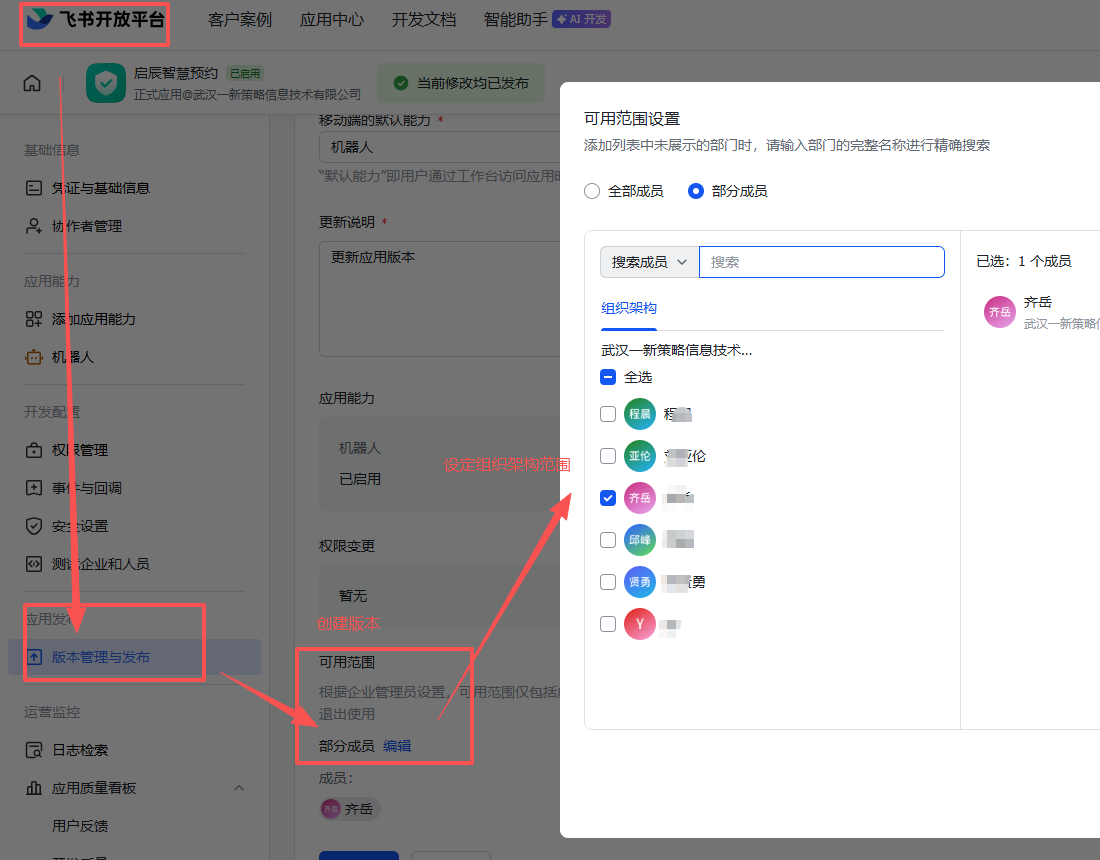Open 智能助手 in top navigation
Viewport: 1100px width, 860px height.
516,20
